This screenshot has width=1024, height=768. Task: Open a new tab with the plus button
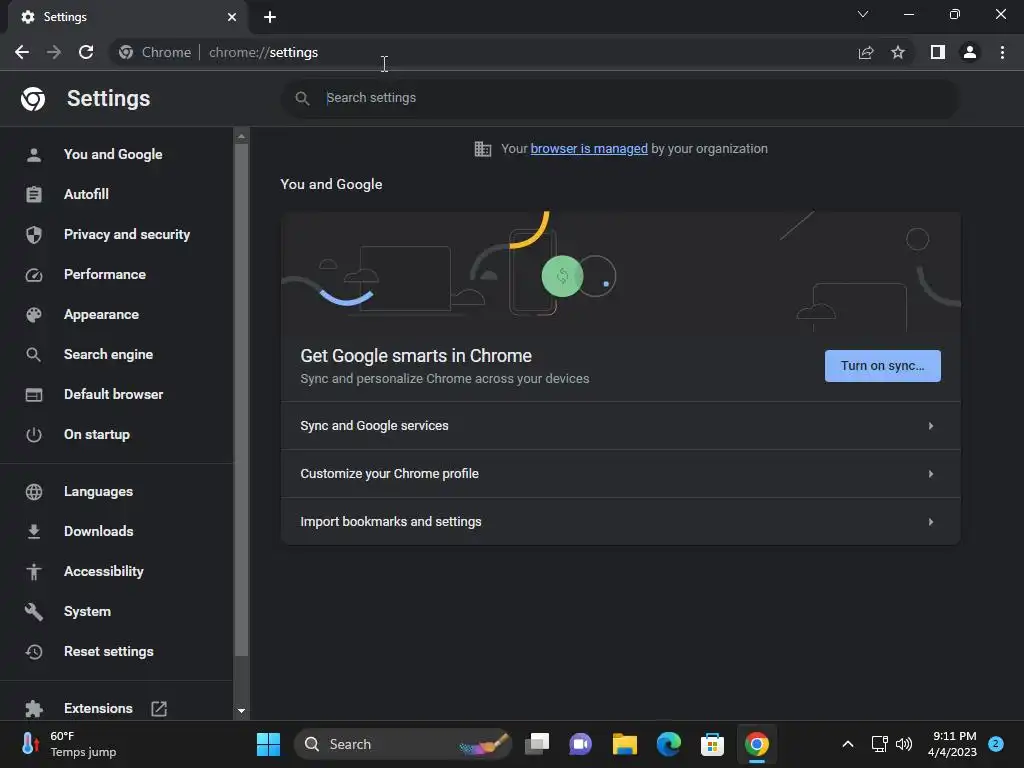pyautogui.click(x=270, y=17)
